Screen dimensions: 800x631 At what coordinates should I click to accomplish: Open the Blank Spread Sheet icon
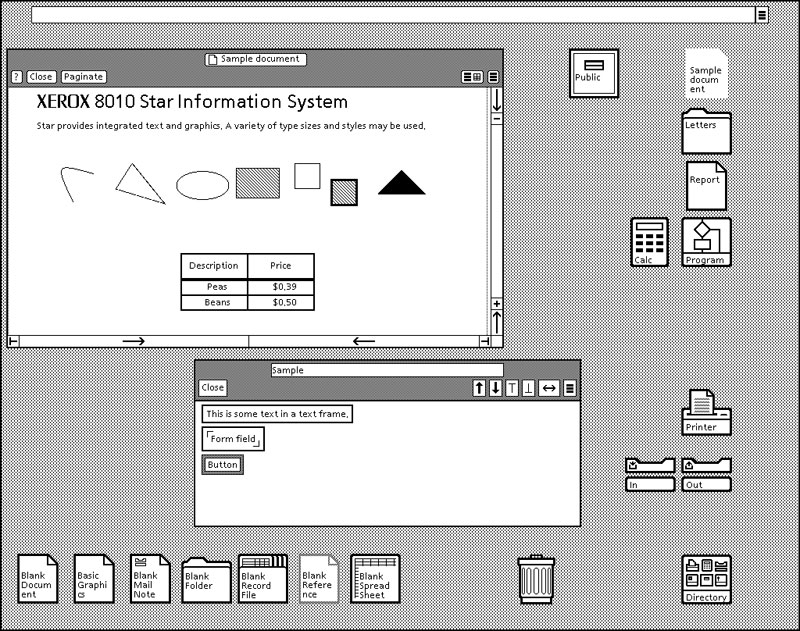[x=375, y=578]
